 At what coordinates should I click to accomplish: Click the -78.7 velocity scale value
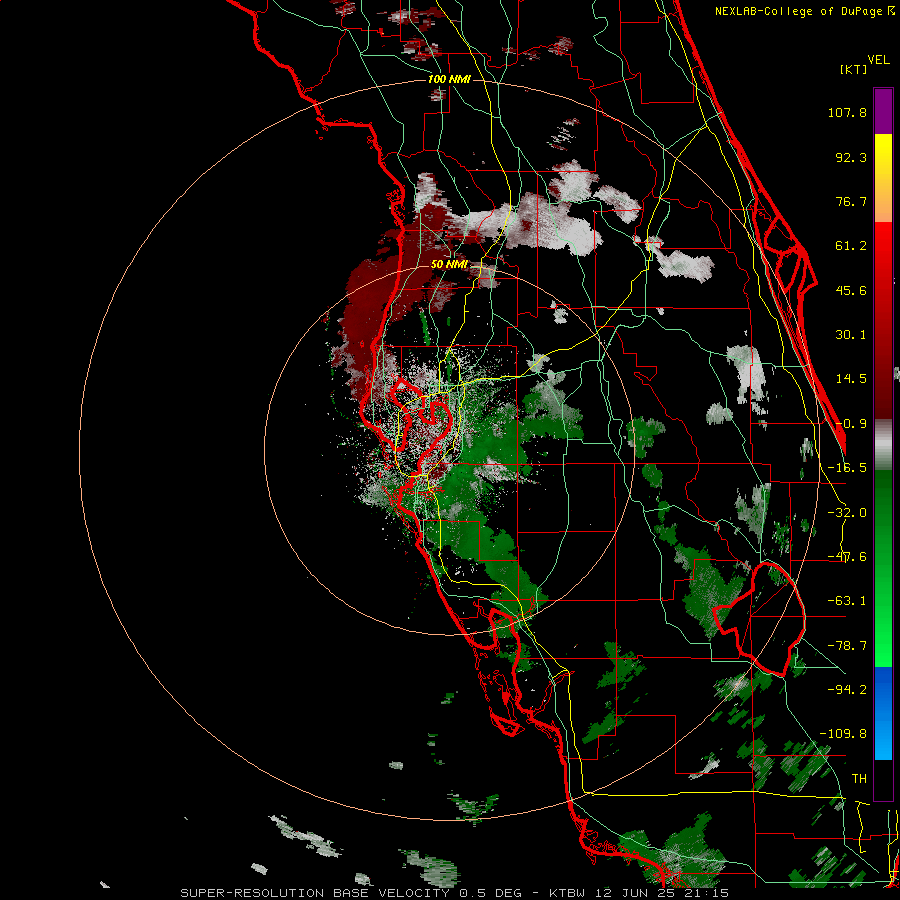tap(847, 646)
